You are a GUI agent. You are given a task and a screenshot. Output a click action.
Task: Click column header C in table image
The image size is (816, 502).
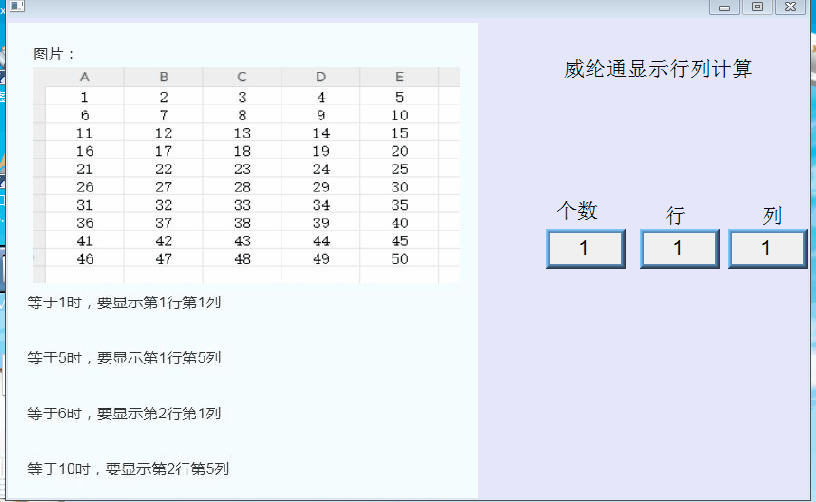tap(242, 77)
